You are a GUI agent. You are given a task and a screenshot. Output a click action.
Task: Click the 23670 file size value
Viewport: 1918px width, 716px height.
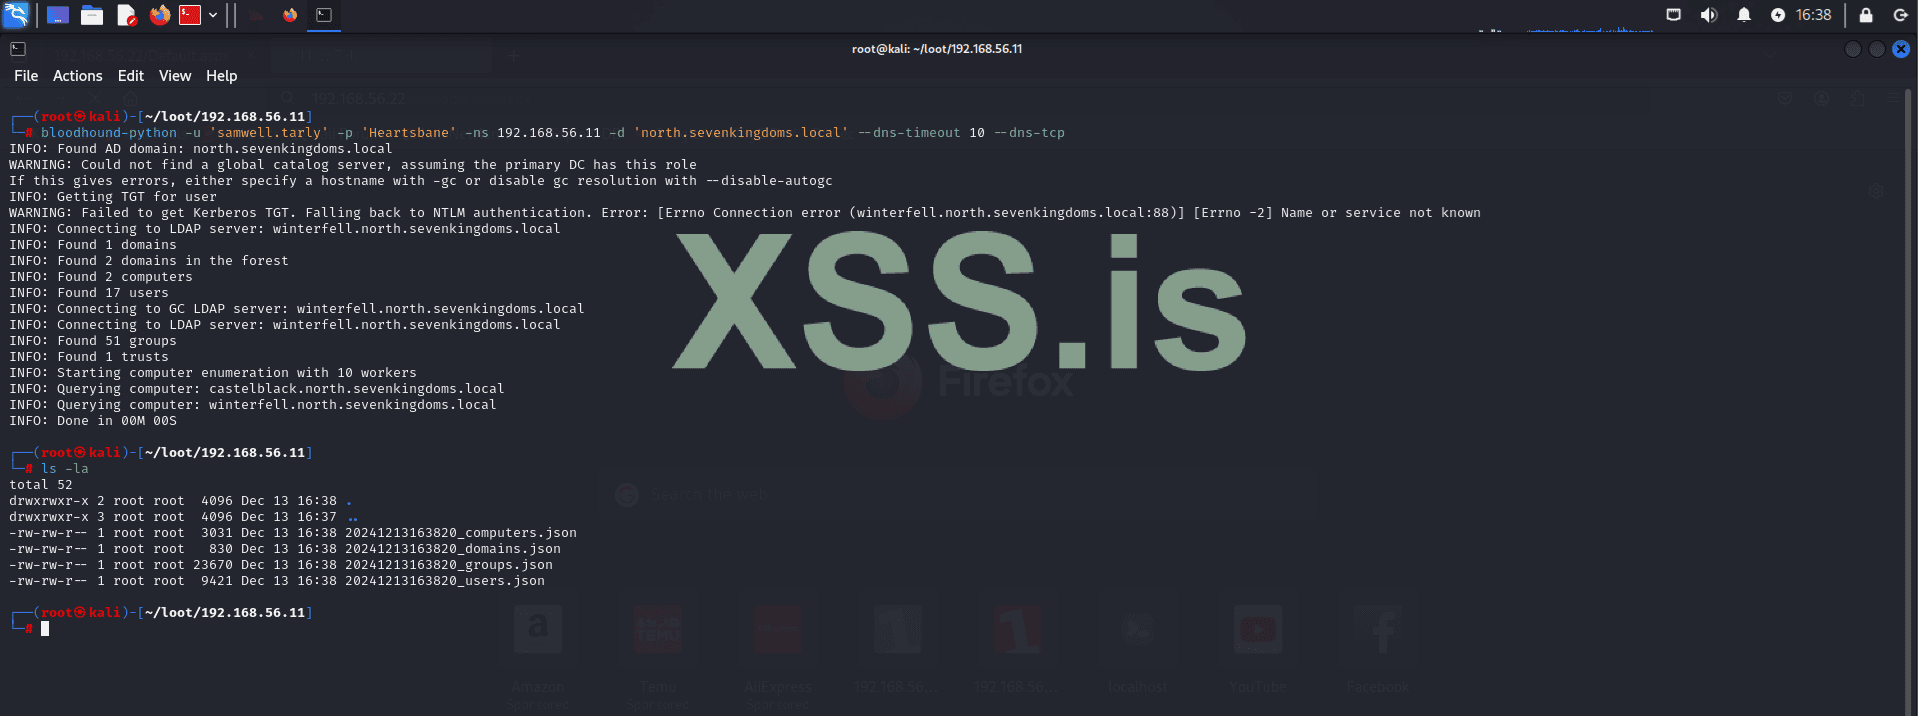pyautogui.click(x=213, y=565)
